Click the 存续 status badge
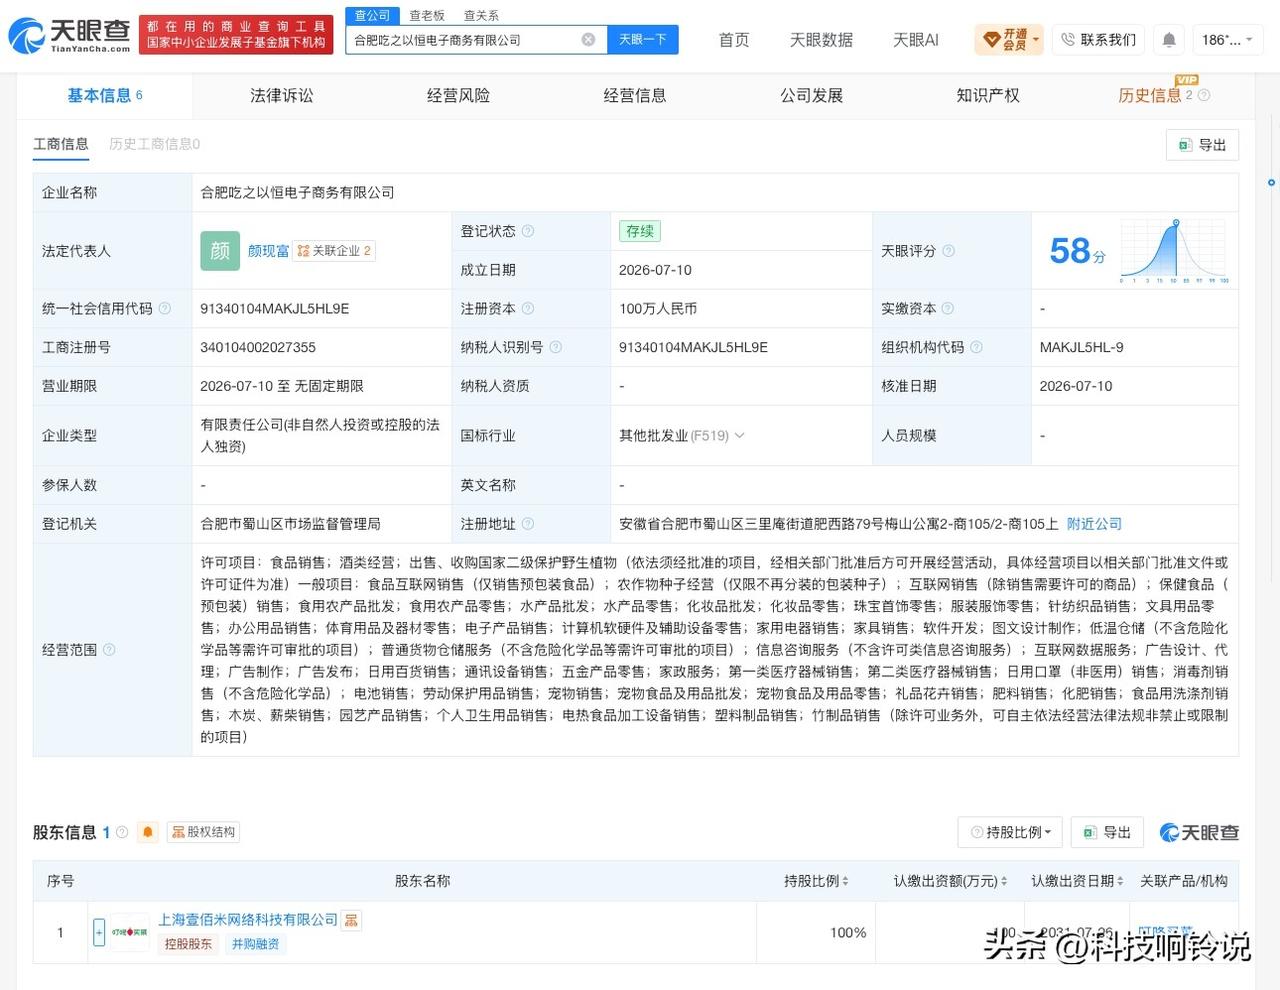Viewport: 1280px width, 990px height. click(640, 231)
